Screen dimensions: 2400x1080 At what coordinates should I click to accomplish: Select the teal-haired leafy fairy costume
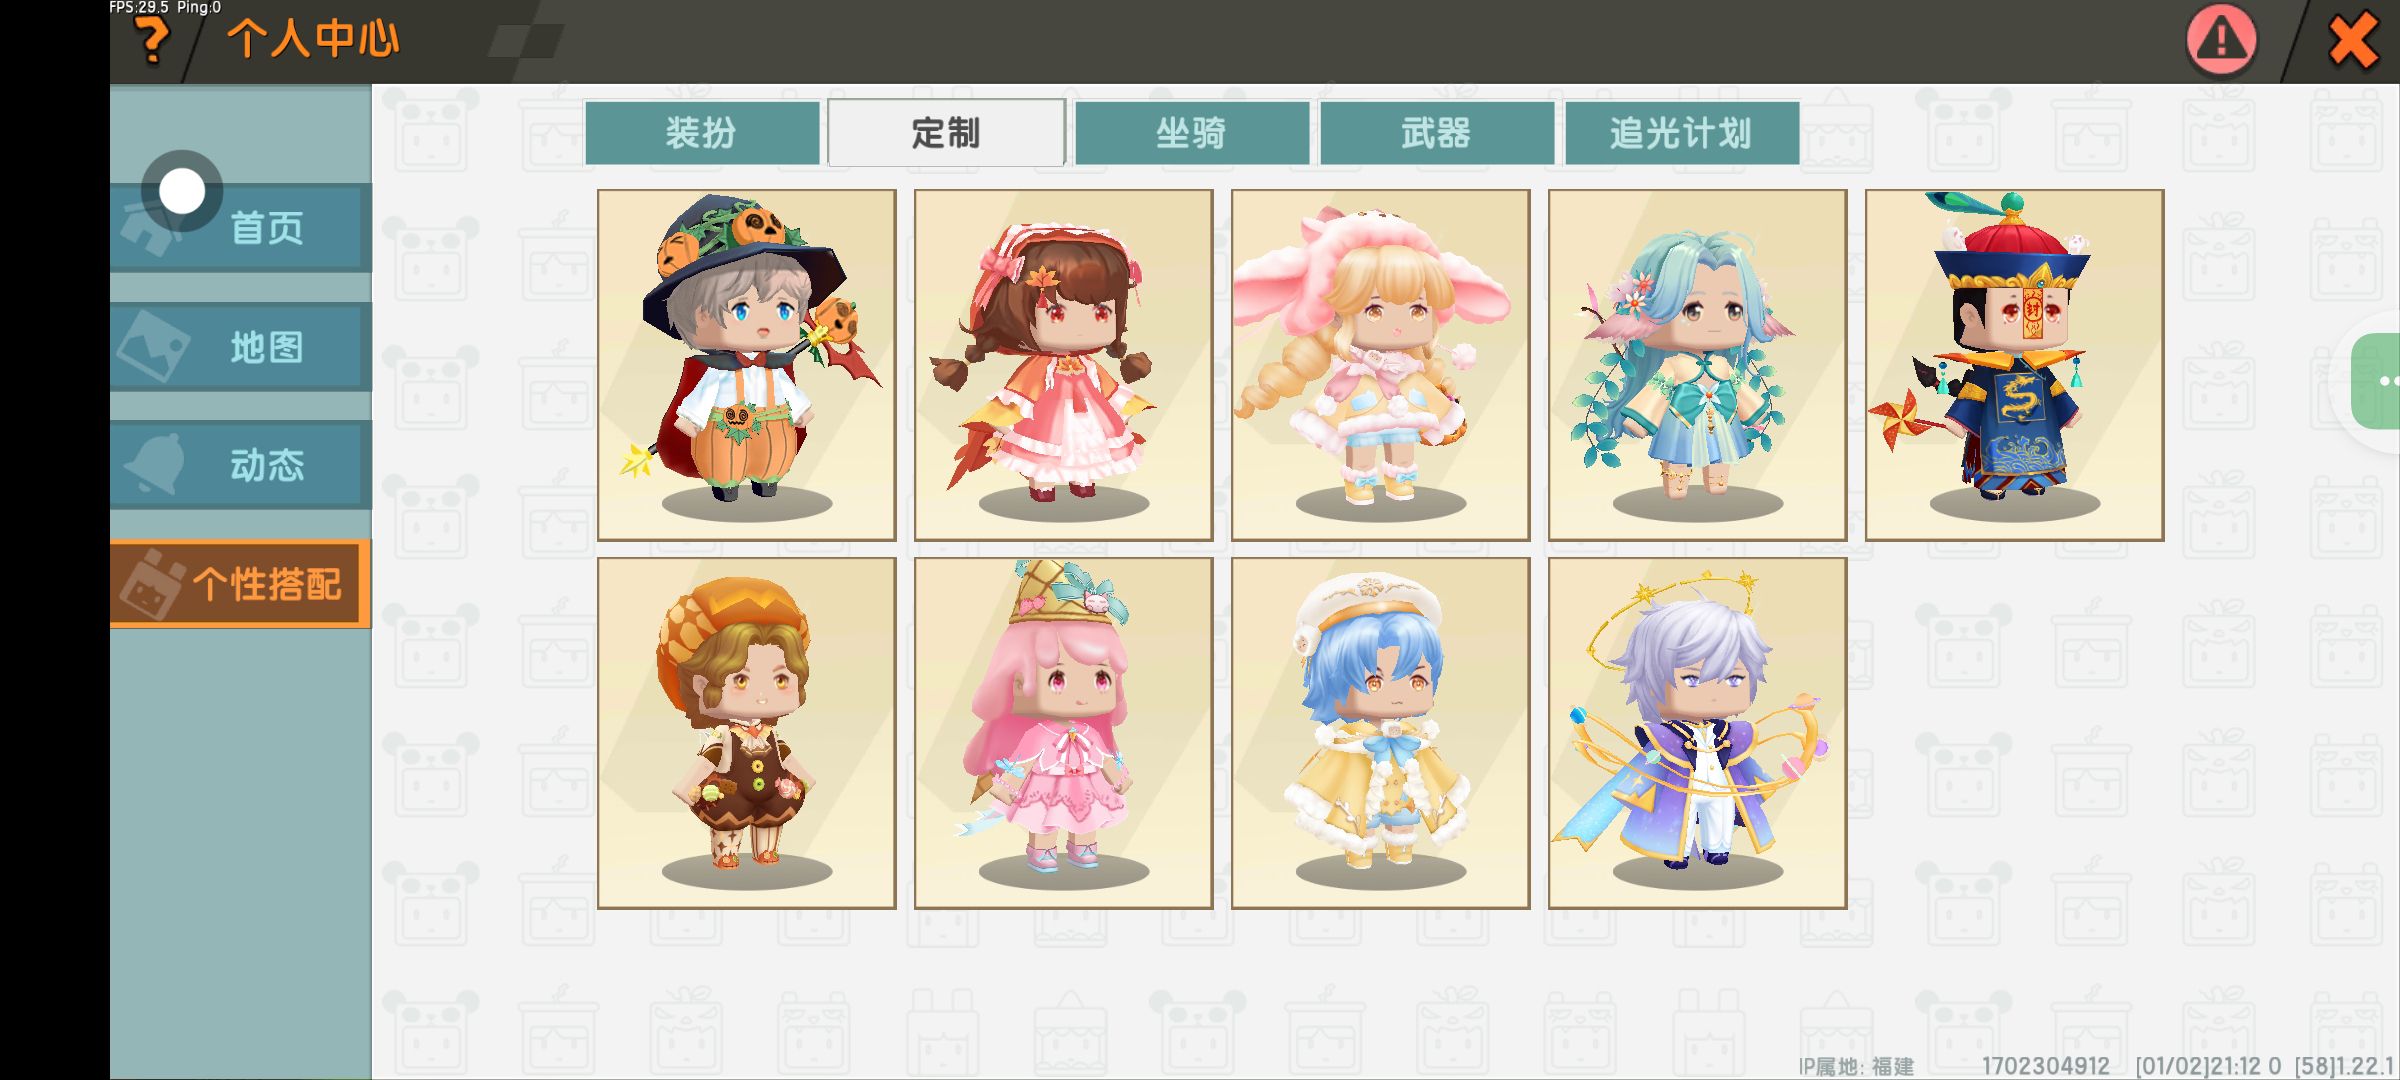[x=1698, y=365]
